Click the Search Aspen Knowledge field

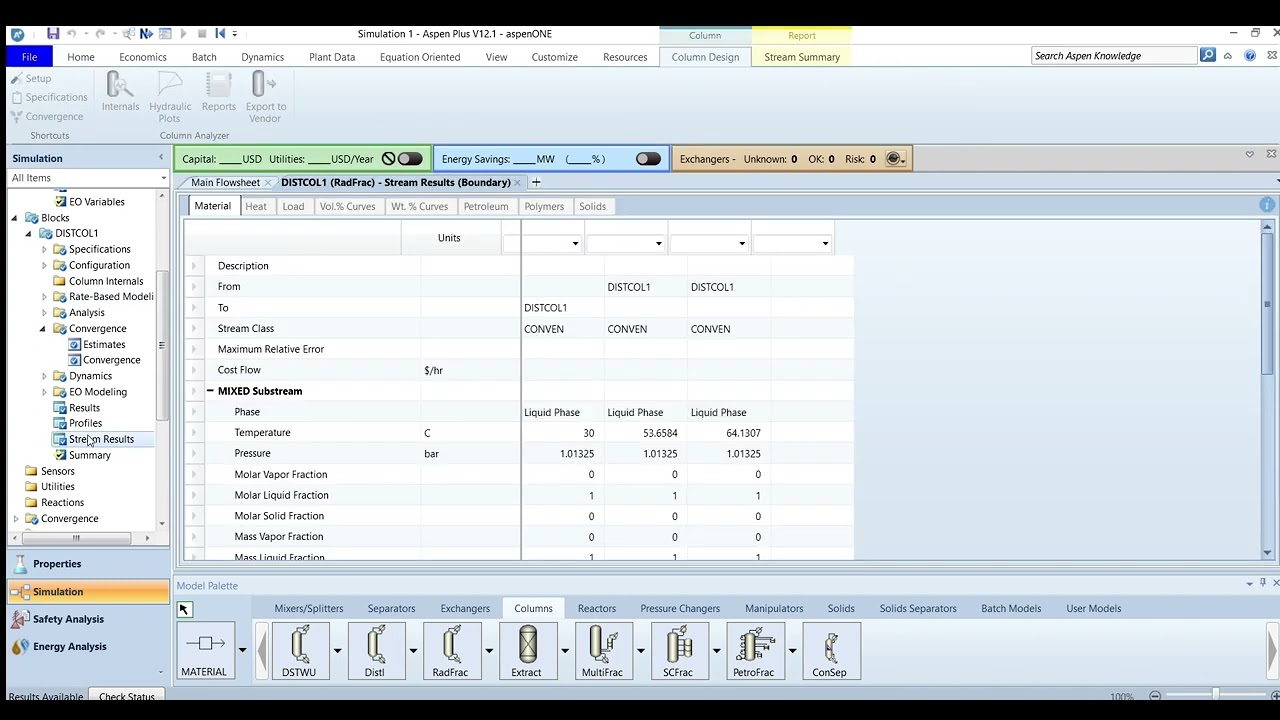1113,56
